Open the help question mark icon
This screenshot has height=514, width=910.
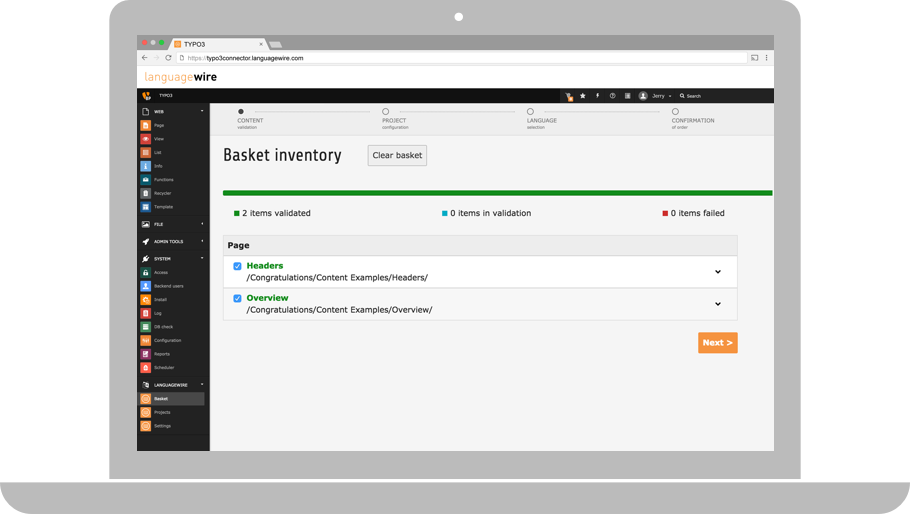[612, 96]
